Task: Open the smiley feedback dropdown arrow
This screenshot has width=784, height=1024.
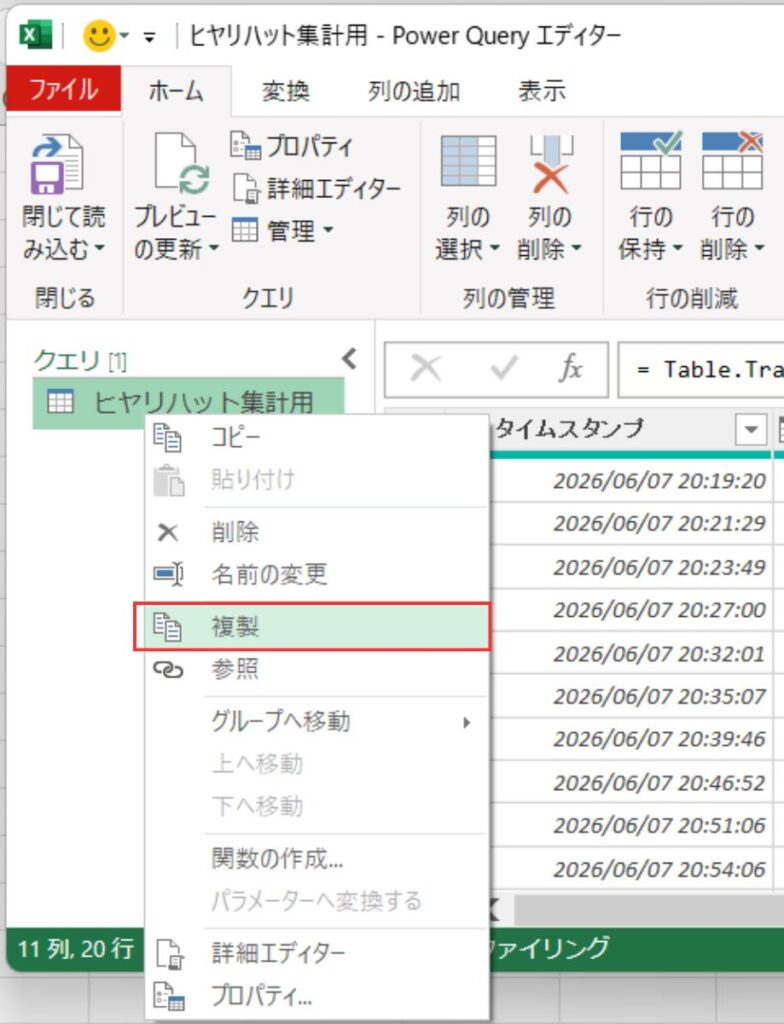Action: tap(124, 36)
